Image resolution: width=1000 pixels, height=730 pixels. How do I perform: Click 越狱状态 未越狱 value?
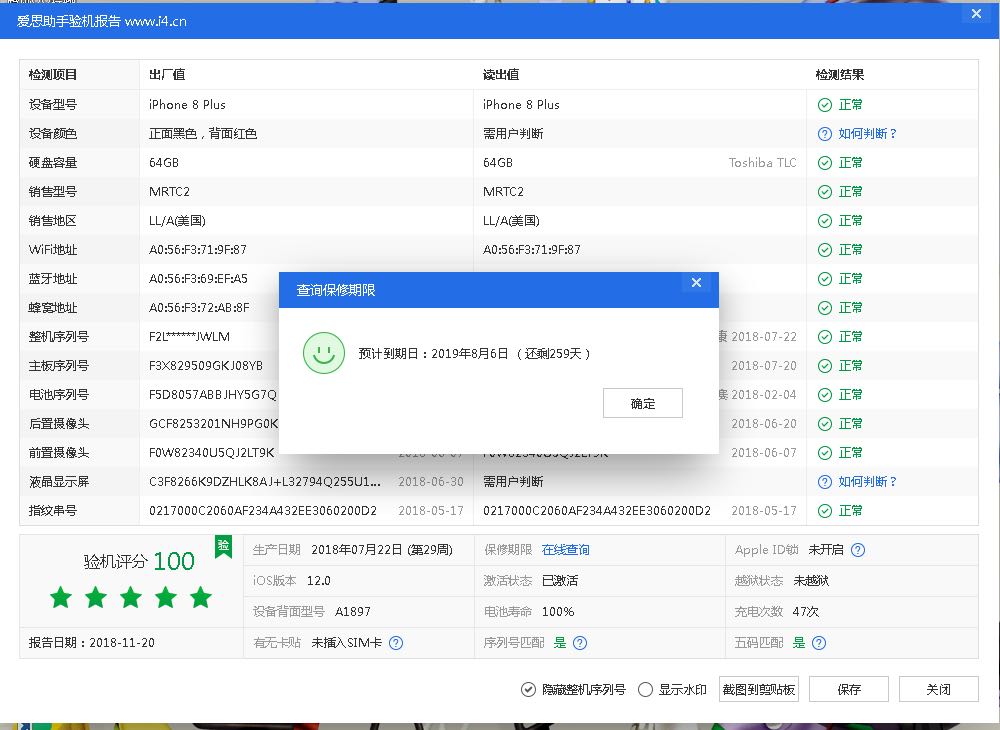click(x=811, y=581)
